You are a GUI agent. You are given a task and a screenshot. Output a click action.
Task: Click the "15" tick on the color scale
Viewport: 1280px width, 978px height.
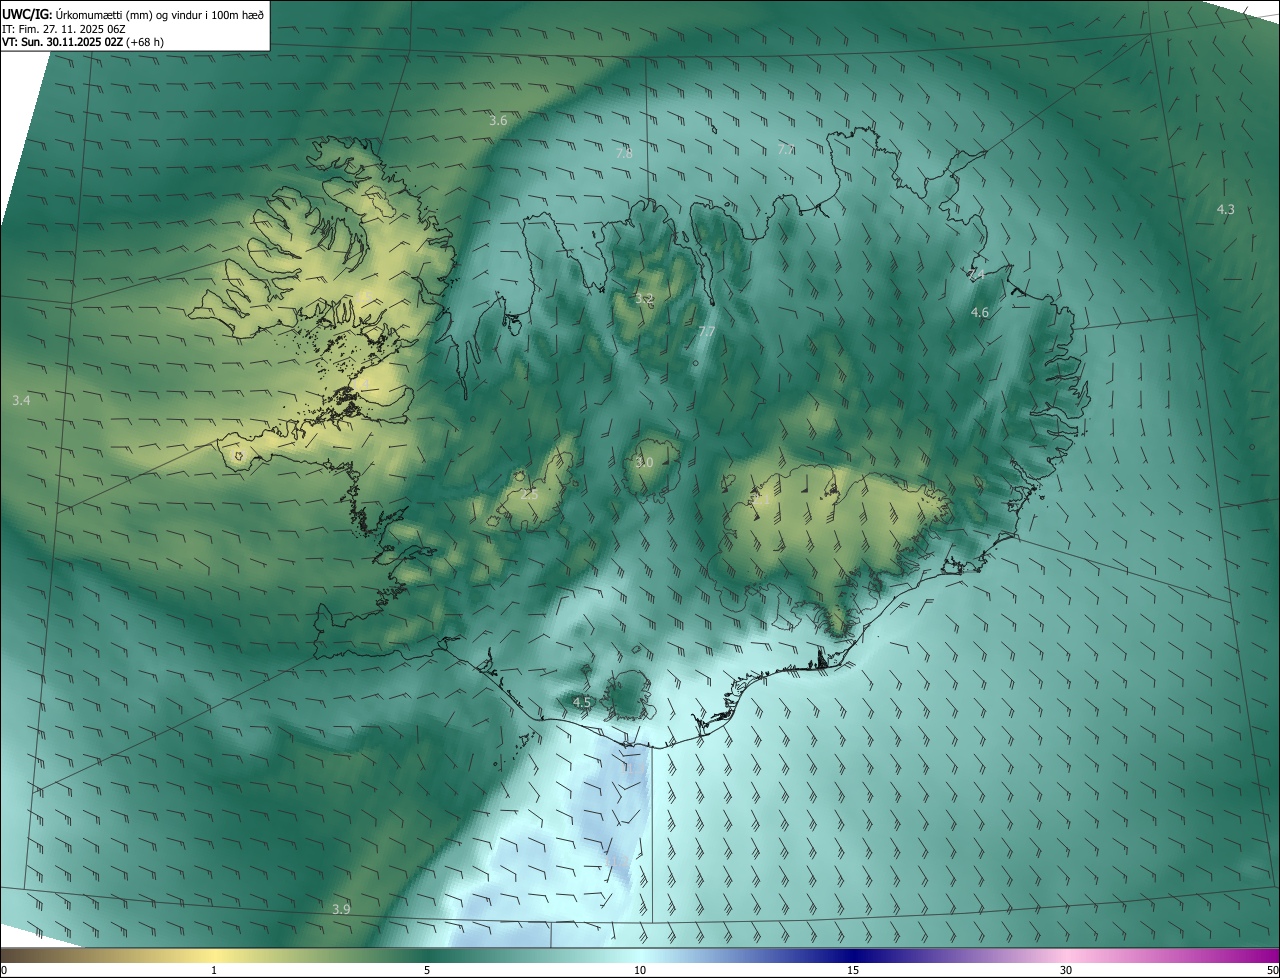tap(853, 970)
